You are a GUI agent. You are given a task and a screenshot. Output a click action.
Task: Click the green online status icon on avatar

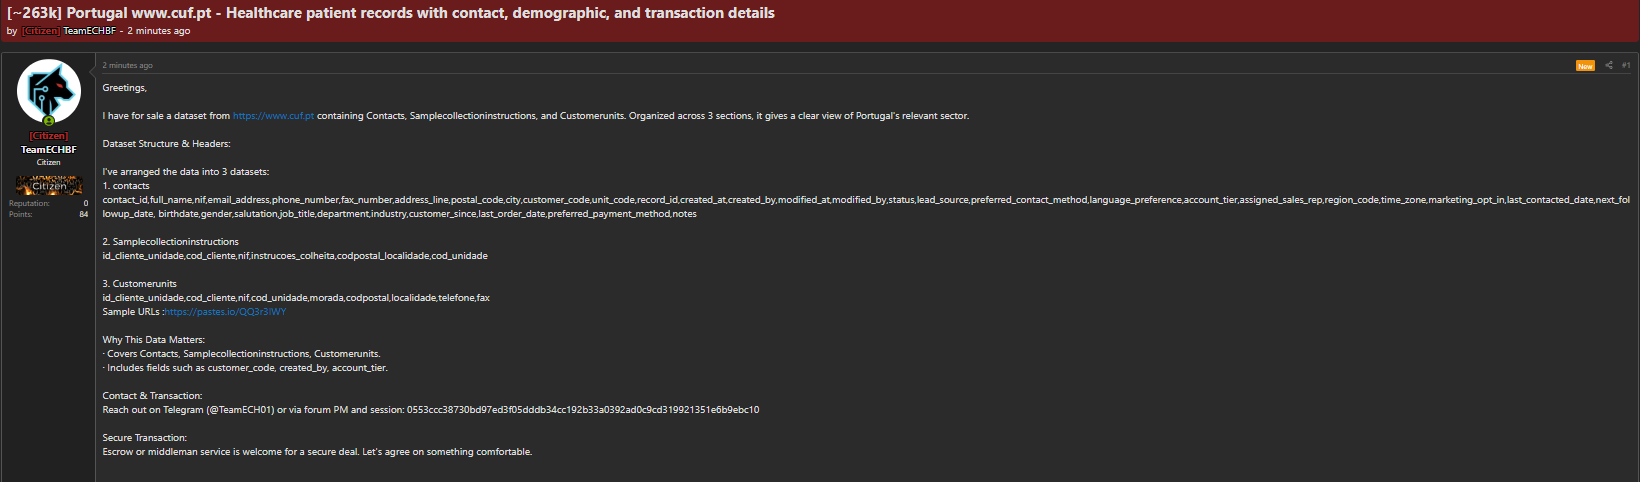(x=48, y=121)
